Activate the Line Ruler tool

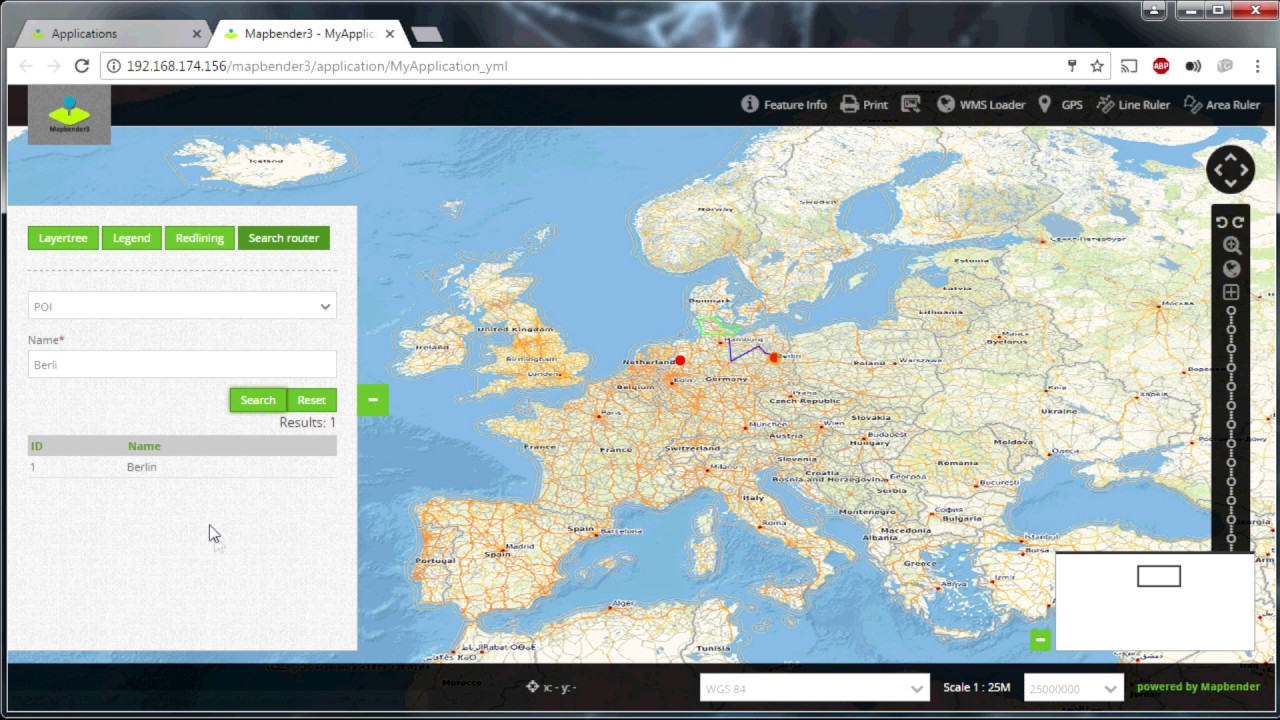tap(1133, 104)
